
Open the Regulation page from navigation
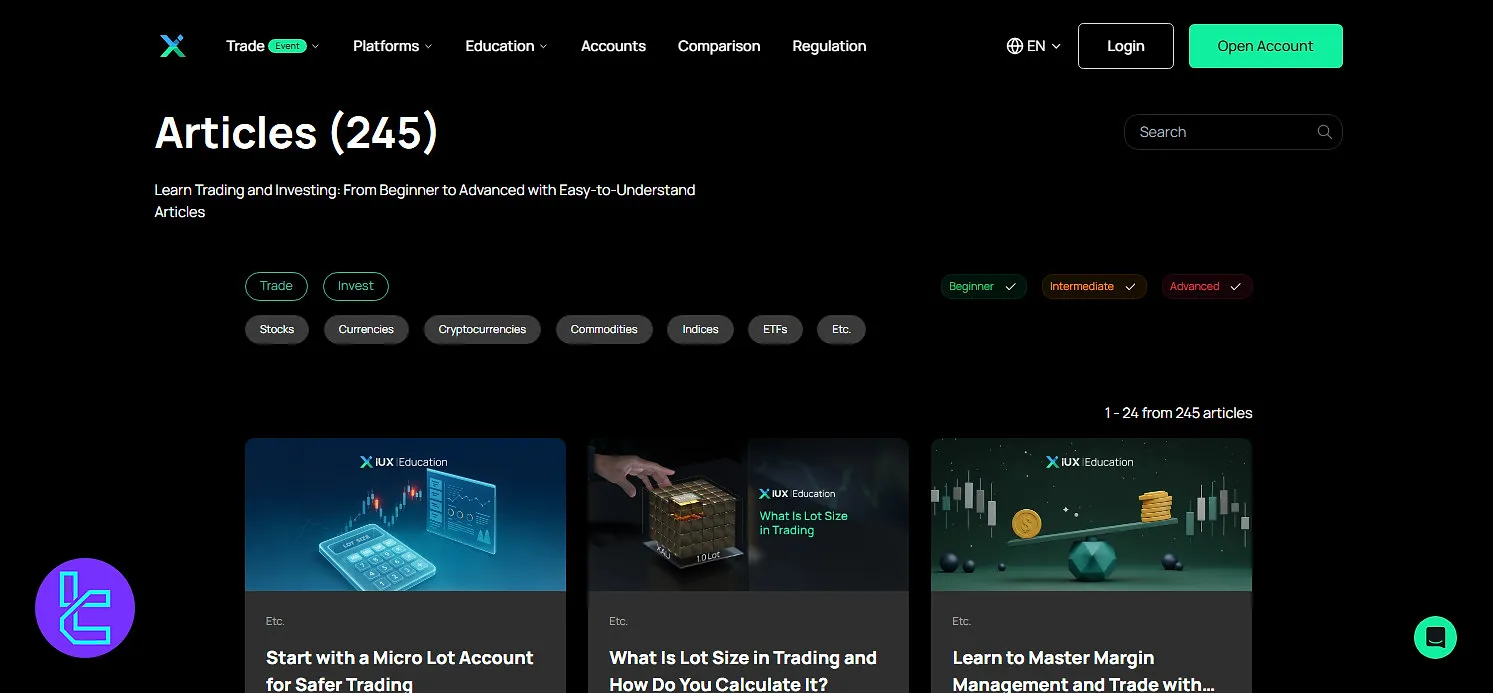[829, 45]
